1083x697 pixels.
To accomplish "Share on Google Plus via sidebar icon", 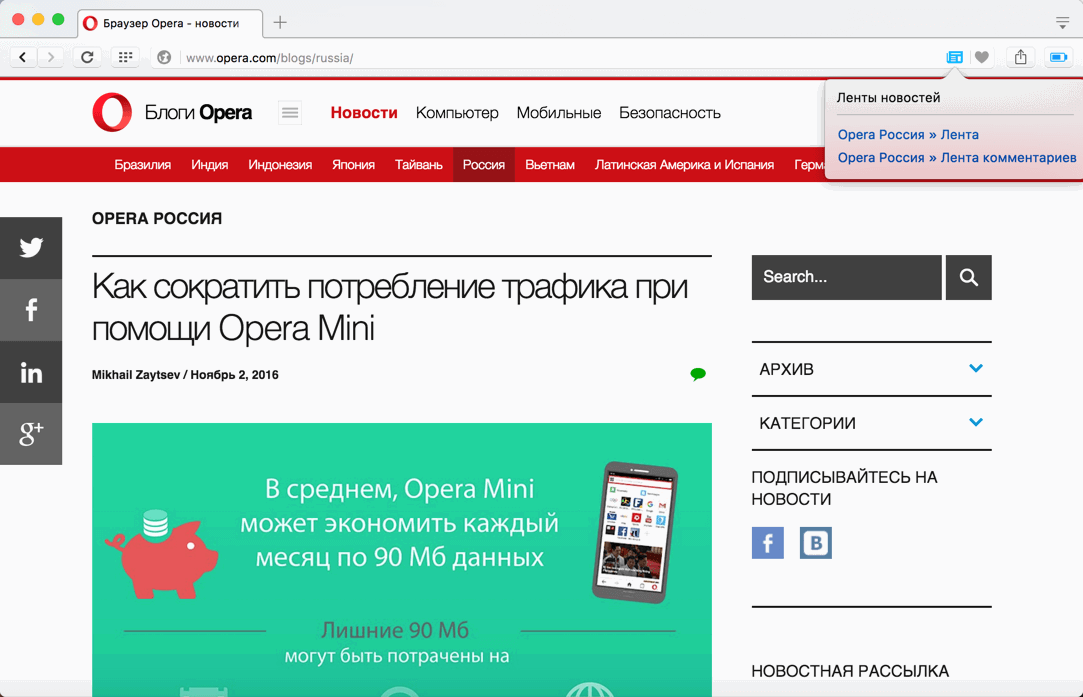I will 31,434.
